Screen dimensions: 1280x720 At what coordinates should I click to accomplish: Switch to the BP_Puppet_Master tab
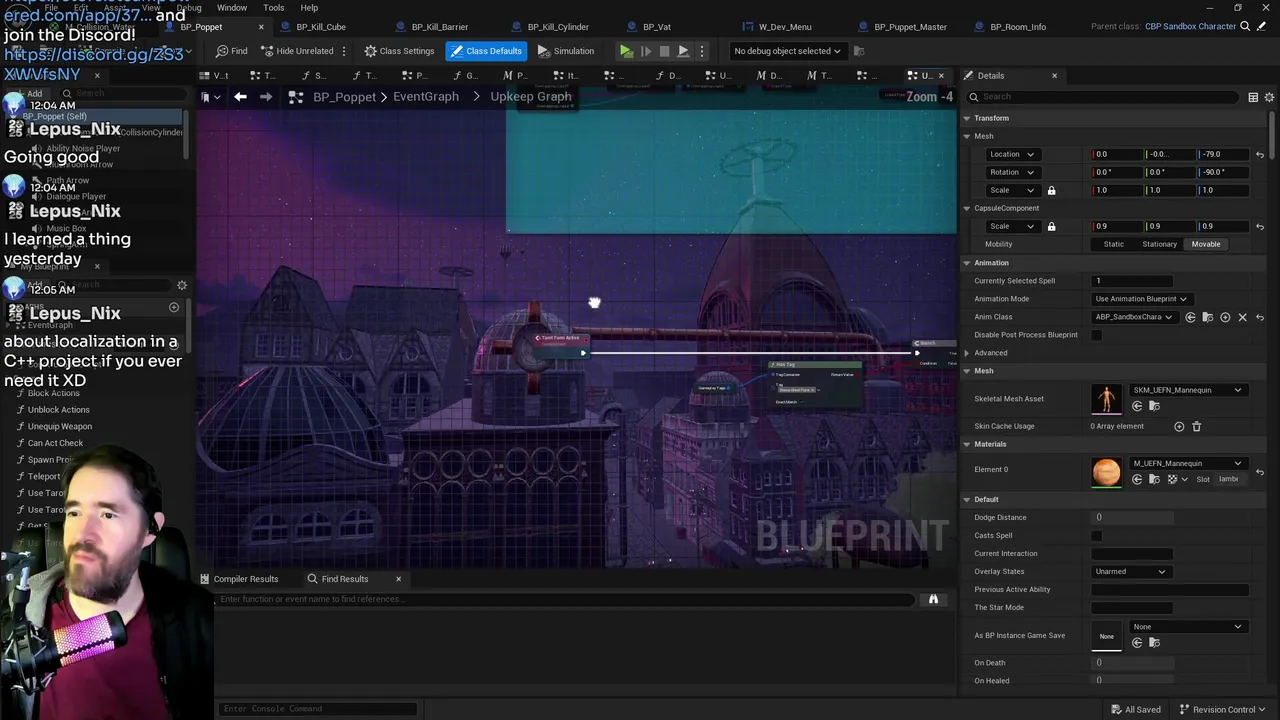pyautogui.click(x=910, y=27)
